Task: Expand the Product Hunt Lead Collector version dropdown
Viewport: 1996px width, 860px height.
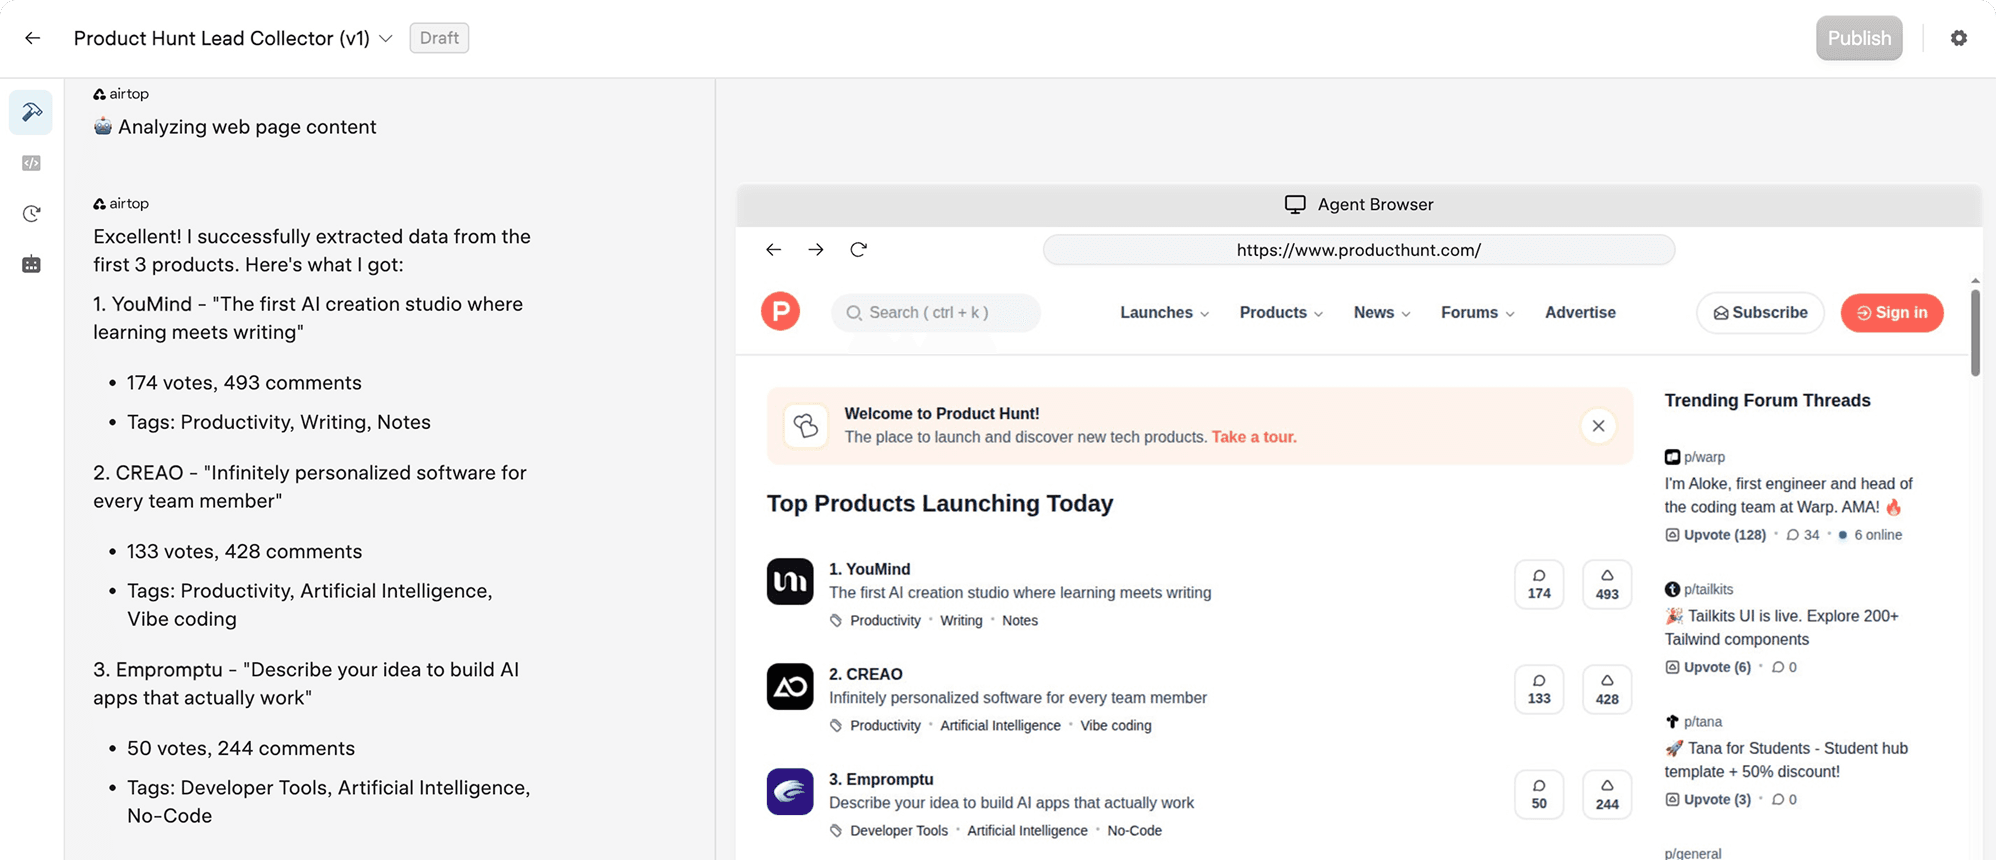Action: (x=386, y=38)
